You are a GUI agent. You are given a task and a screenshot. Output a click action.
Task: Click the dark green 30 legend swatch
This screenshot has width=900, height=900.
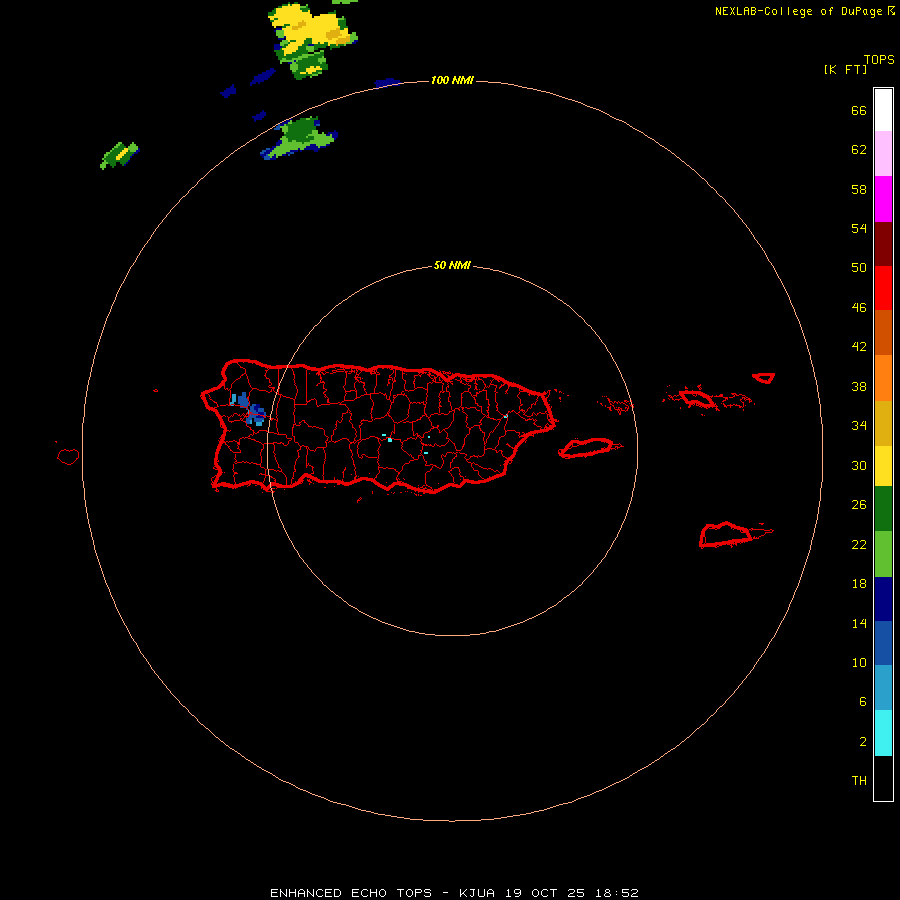tap(883, 509)
